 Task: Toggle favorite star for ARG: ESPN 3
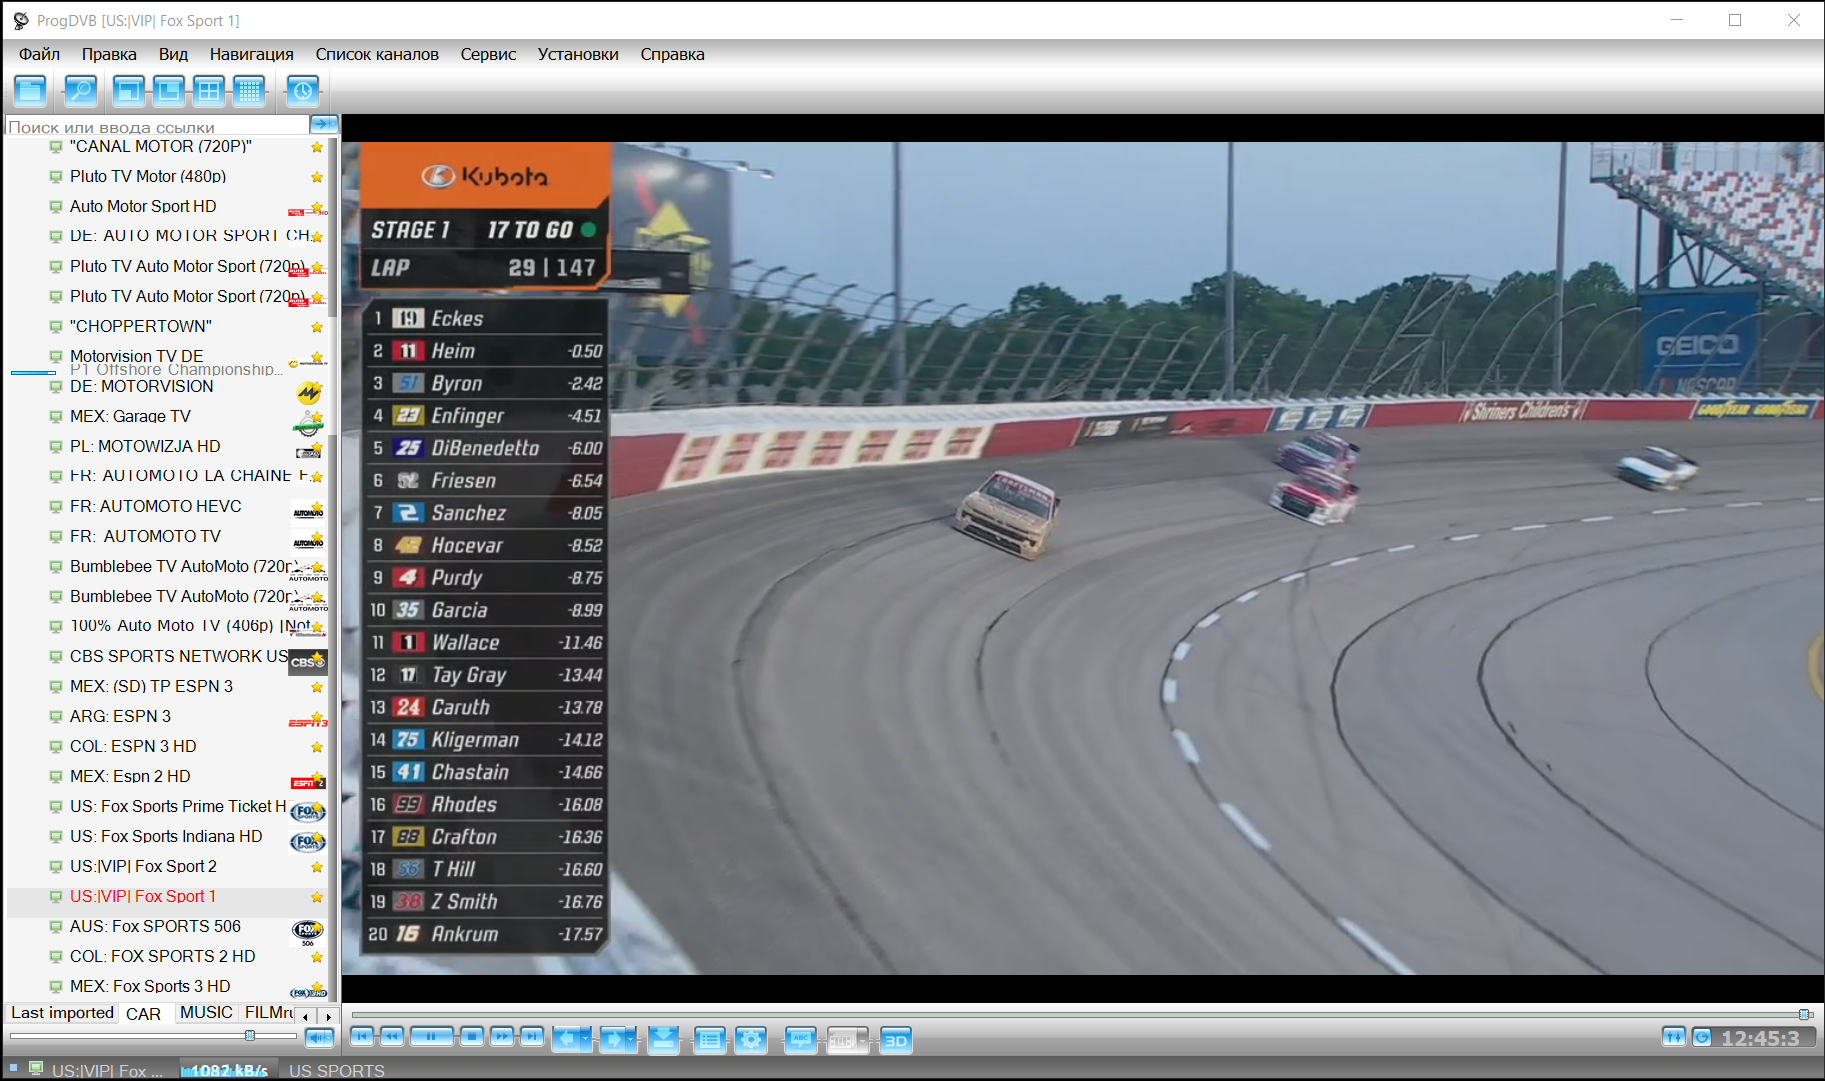pyautogui.click(x=317, y=717)
